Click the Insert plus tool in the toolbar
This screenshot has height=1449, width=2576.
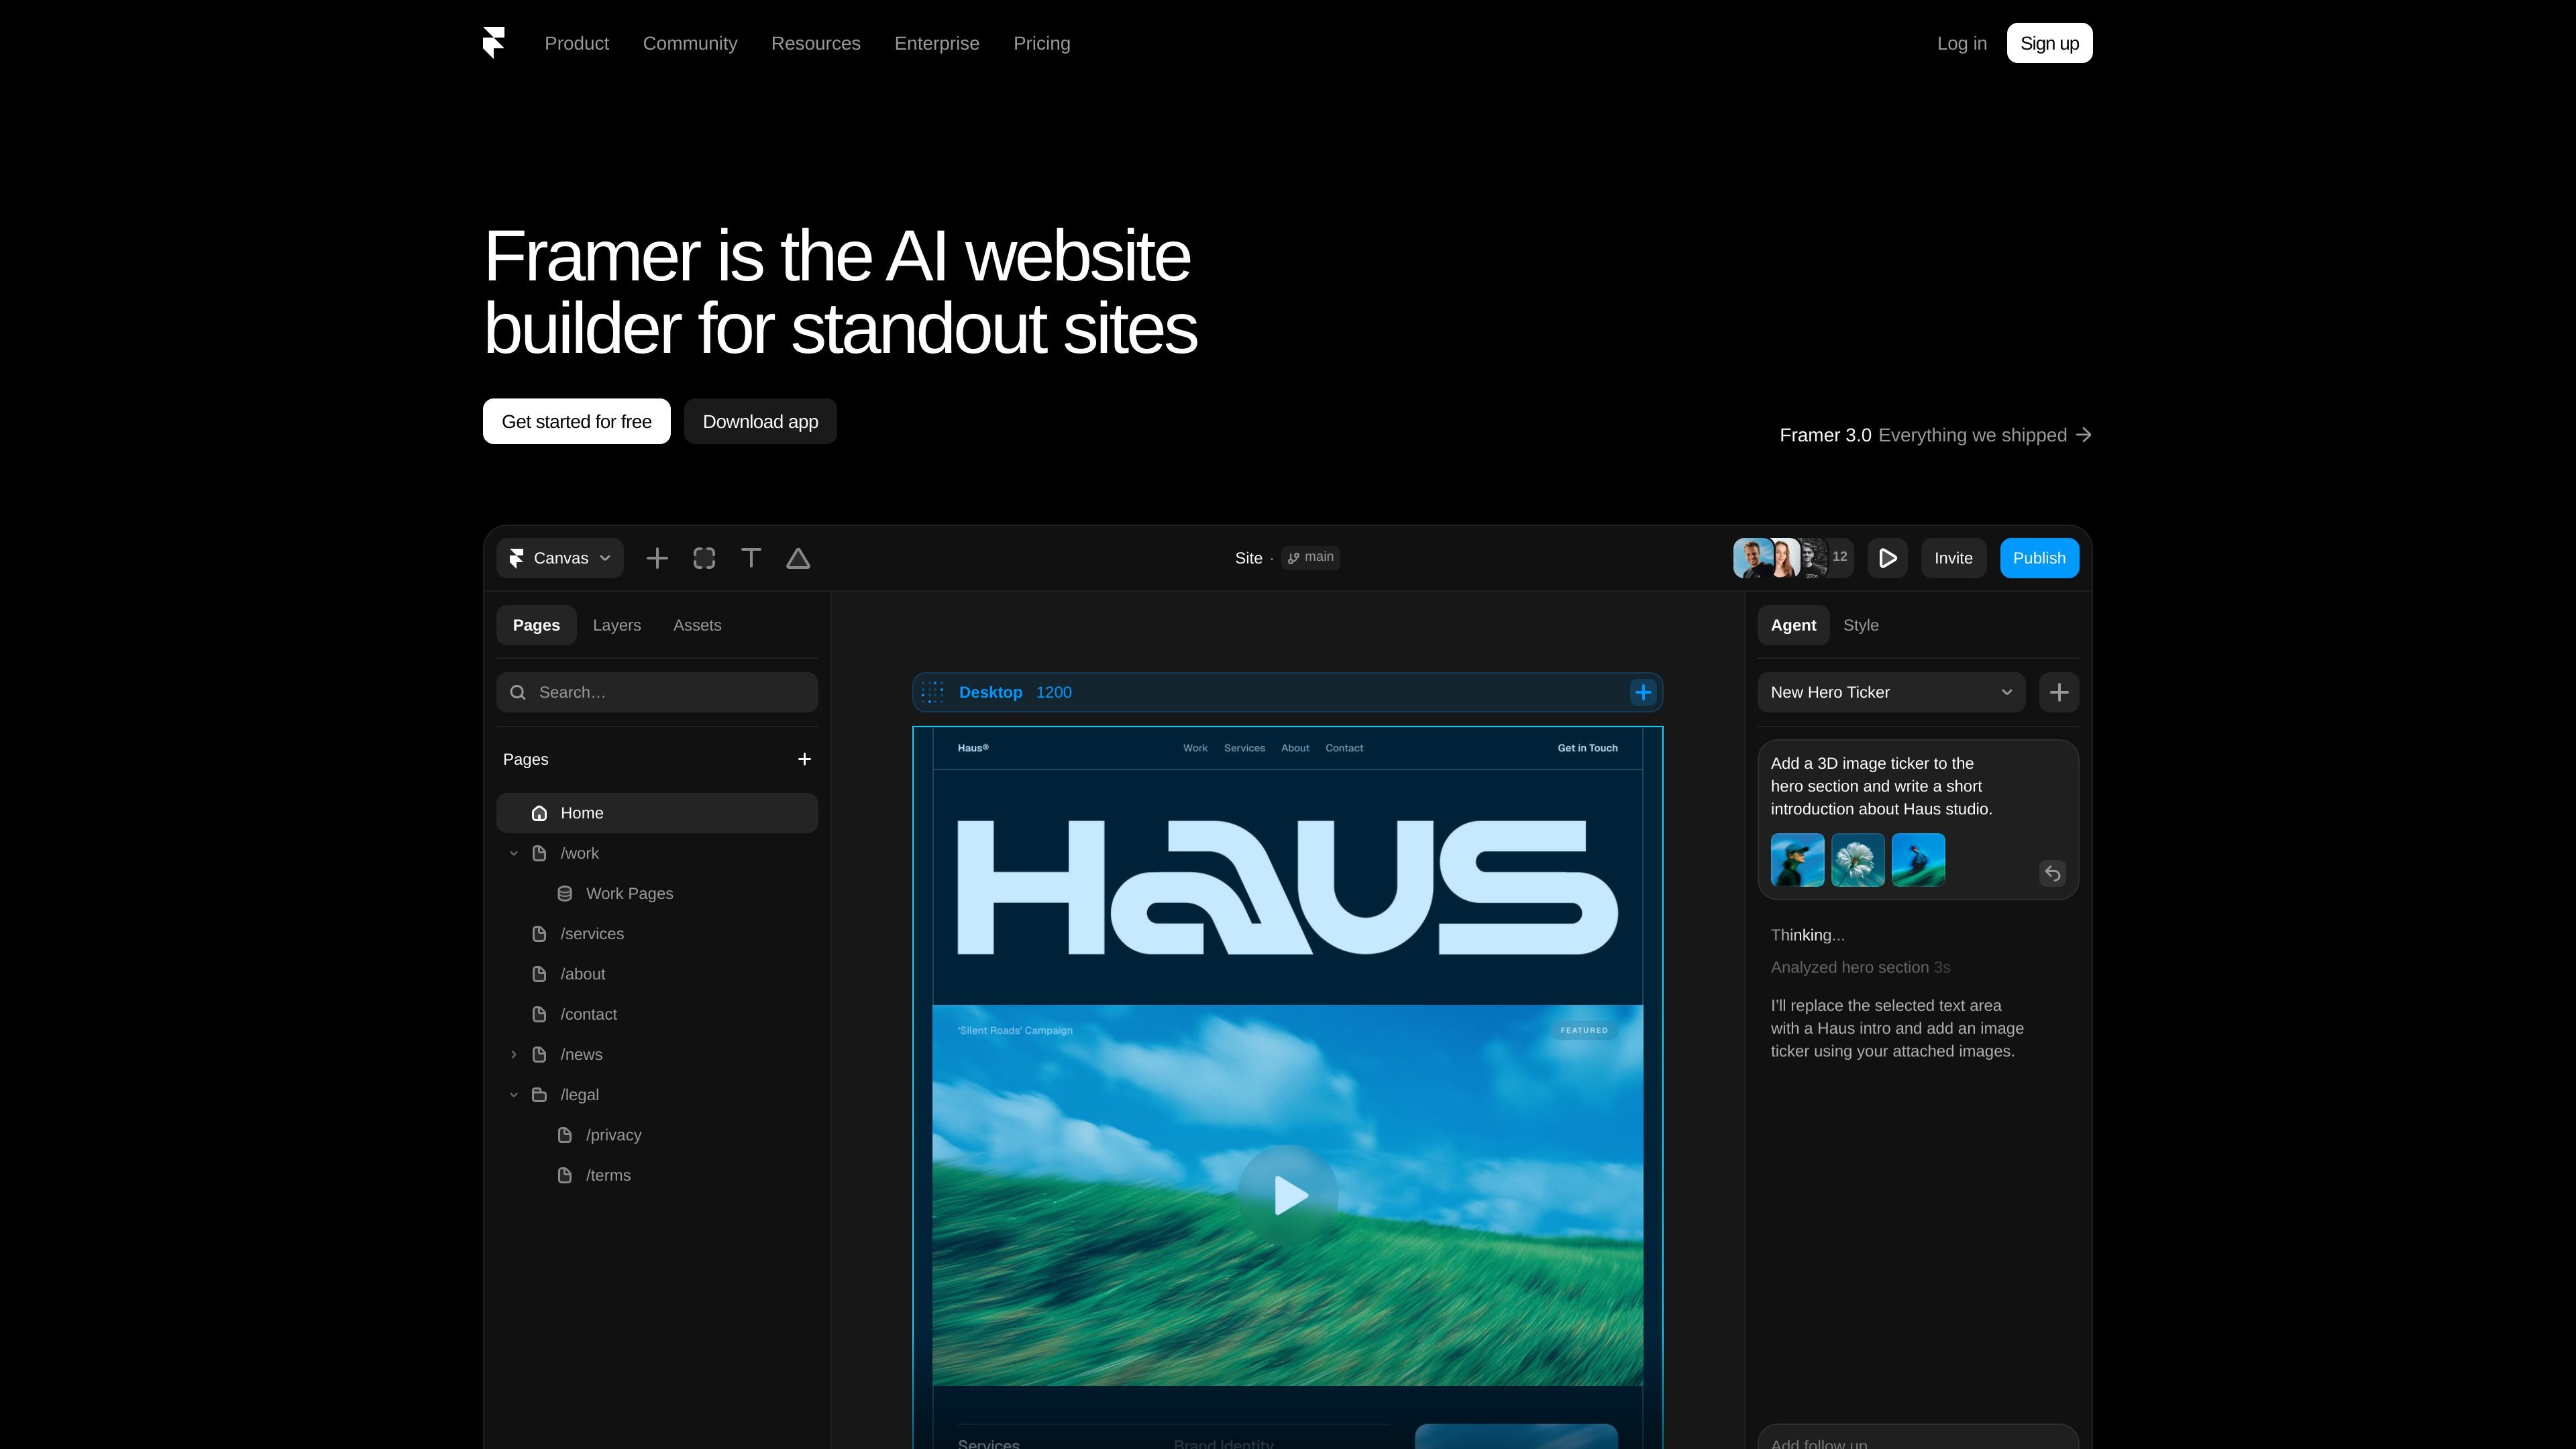(657, 558)
